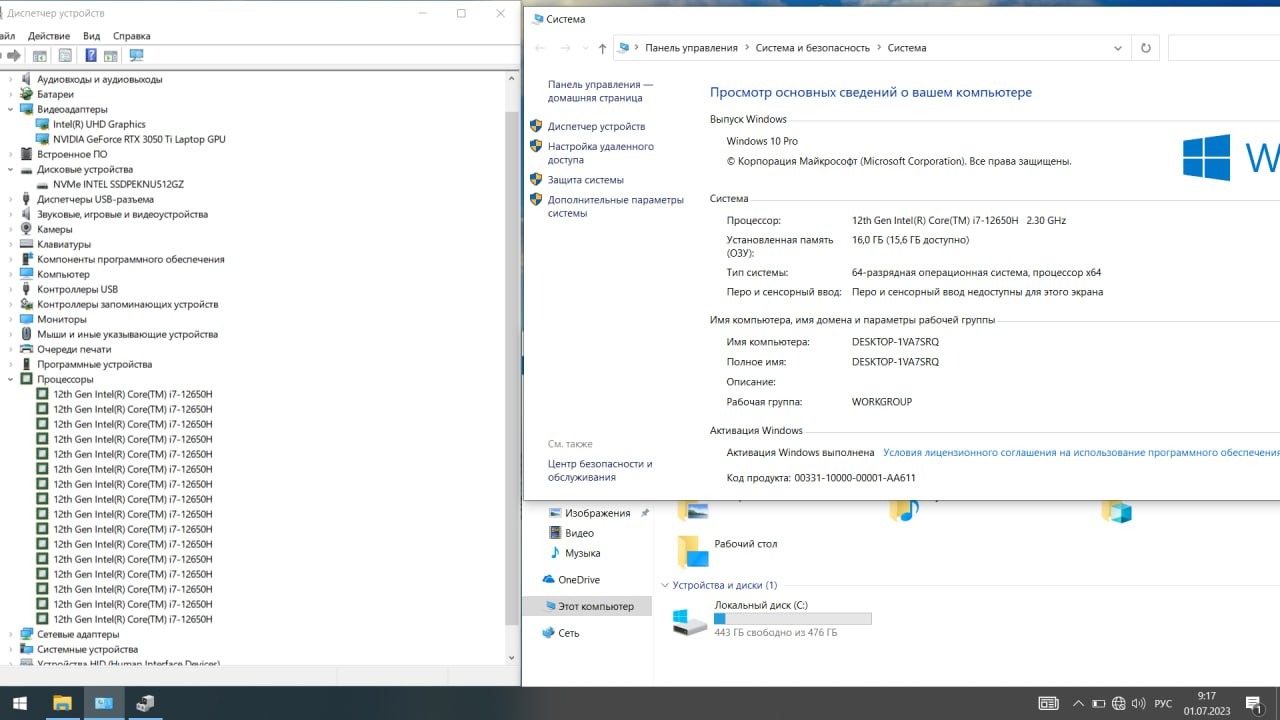Screen dimensions: 1280x720
Task: Click the show/hide action pane toolbar icon
Action: [111, 56]
